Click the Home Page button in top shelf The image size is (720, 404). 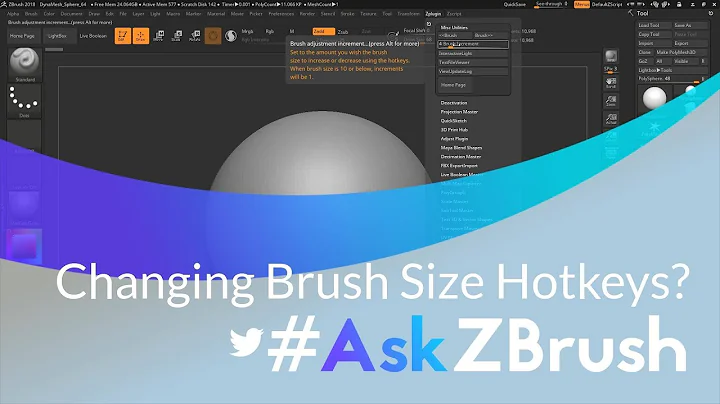tap(22, 36)
